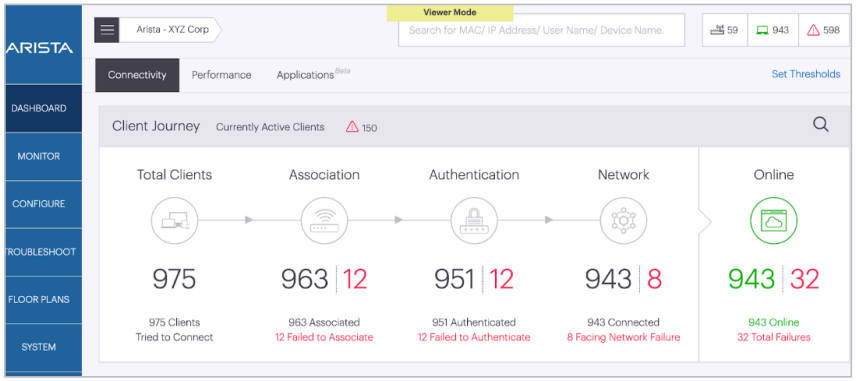Switch to the Performance tab
The width and height of the screenshot is (856, 381).
point(221,75)
